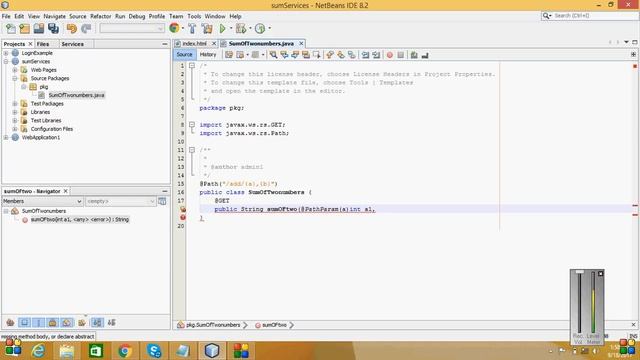The height and width of the screenshot is (360, 640).
Task: Click the Redo toolbar icon
Action: click(86, 28)
